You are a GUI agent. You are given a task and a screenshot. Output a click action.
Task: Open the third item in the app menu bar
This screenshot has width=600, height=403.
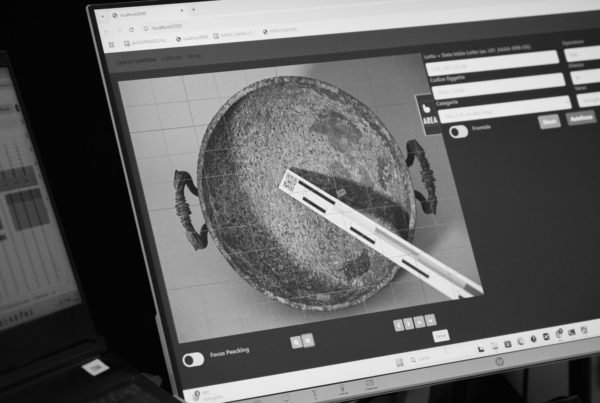194,56
